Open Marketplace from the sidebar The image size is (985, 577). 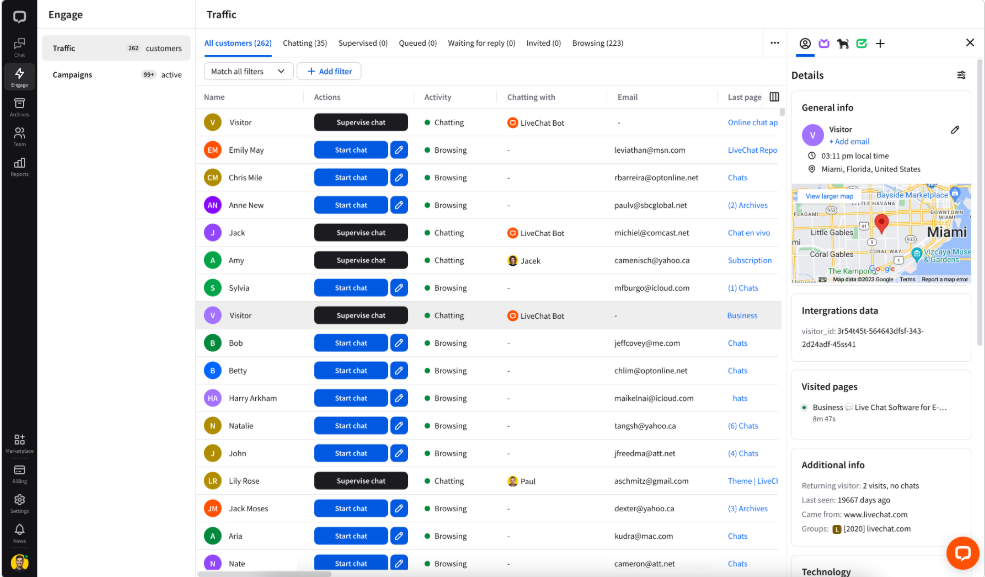(x=19, y=443)
